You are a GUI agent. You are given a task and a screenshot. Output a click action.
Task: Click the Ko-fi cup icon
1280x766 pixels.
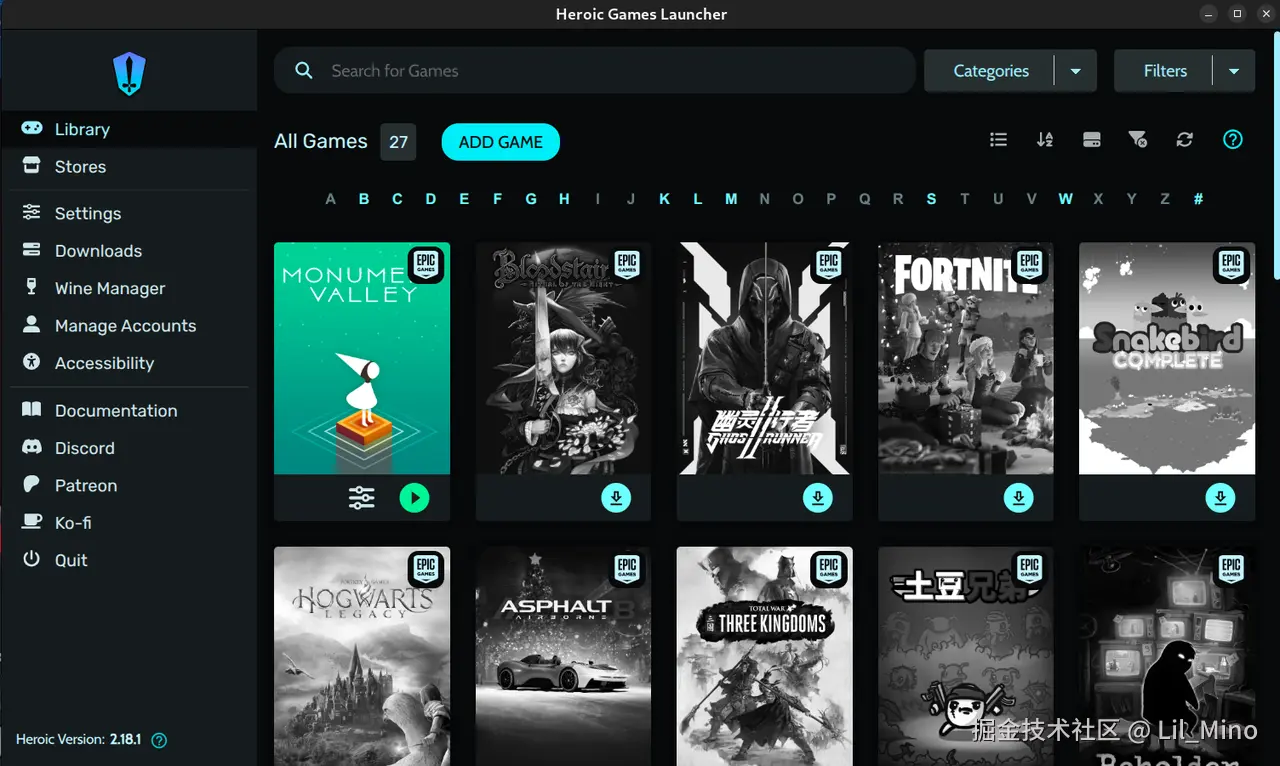[x=32, y=521]
